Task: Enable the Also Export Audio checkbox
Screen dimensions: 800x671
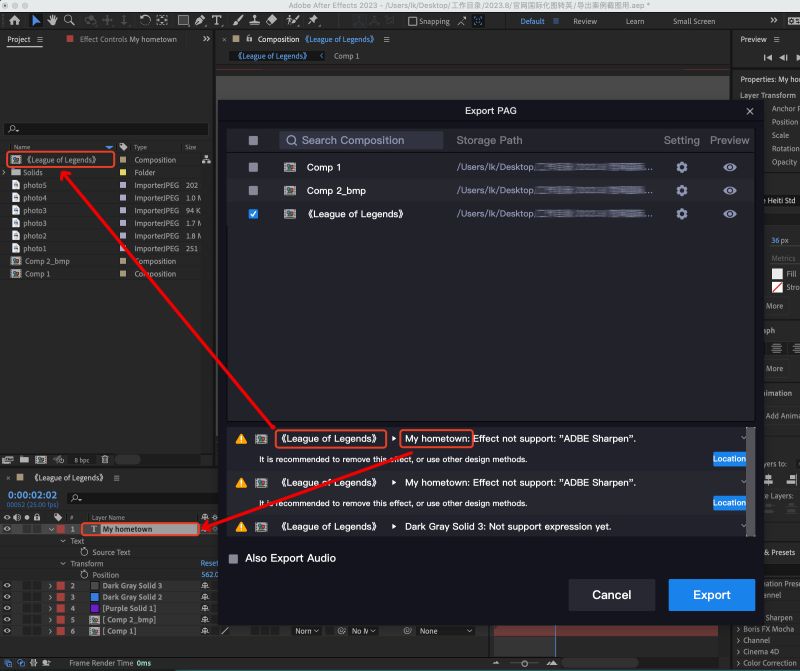Action: [234, 558]
